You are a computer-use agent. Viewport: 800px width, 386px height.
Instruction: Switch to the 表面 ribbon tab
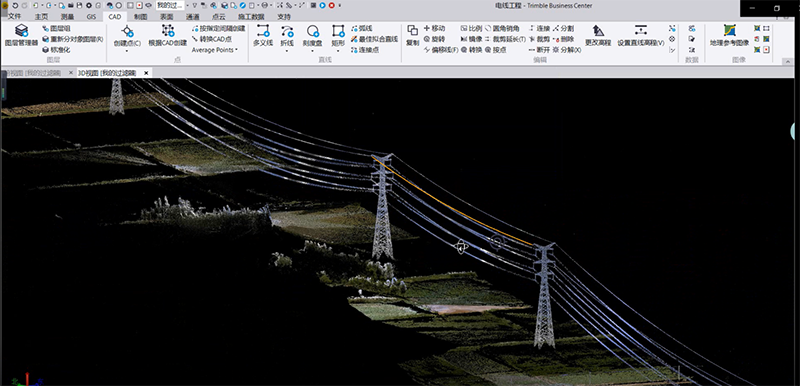pyautogui.click(x=167, y=16)
